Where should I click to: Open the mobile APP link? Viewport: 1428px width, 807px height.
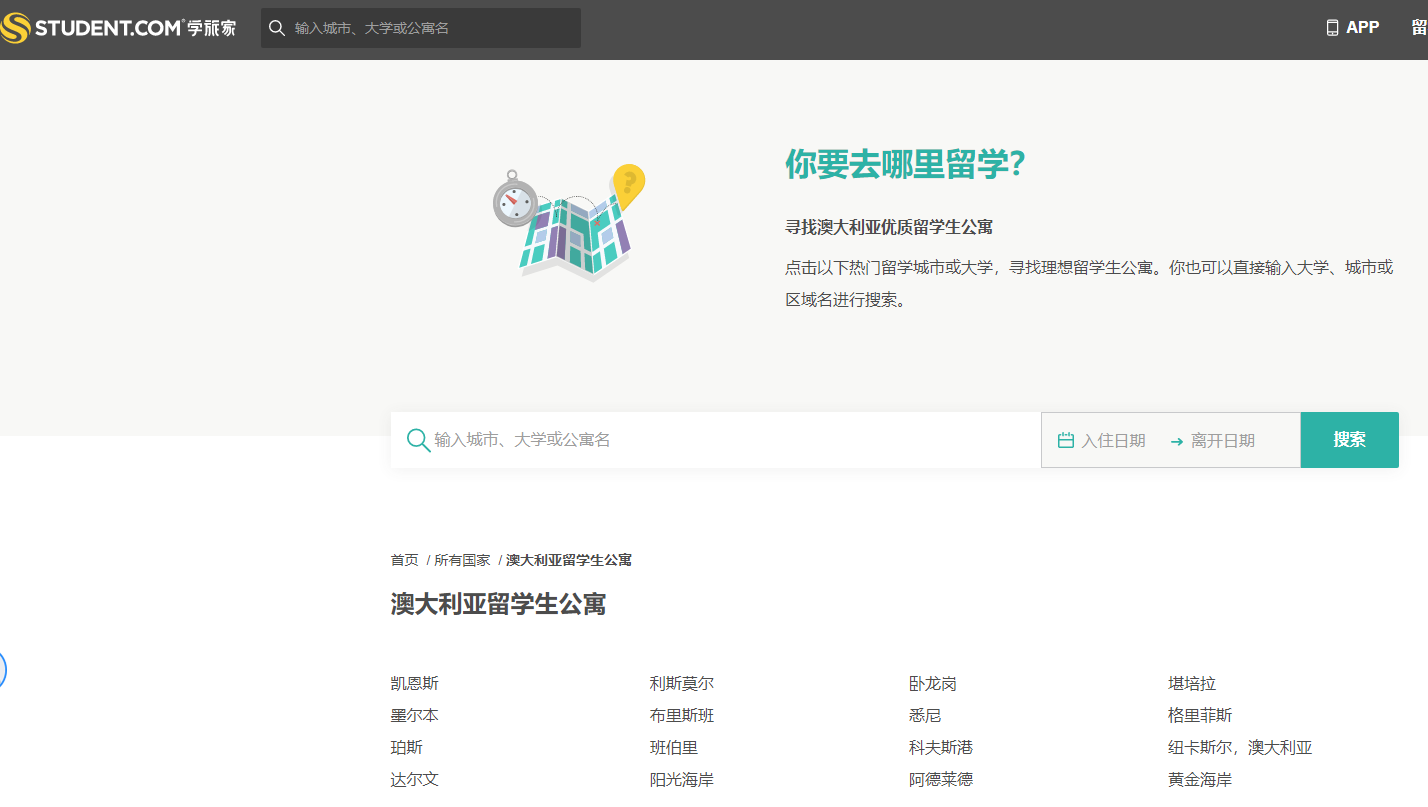[x=1352, y=28]
